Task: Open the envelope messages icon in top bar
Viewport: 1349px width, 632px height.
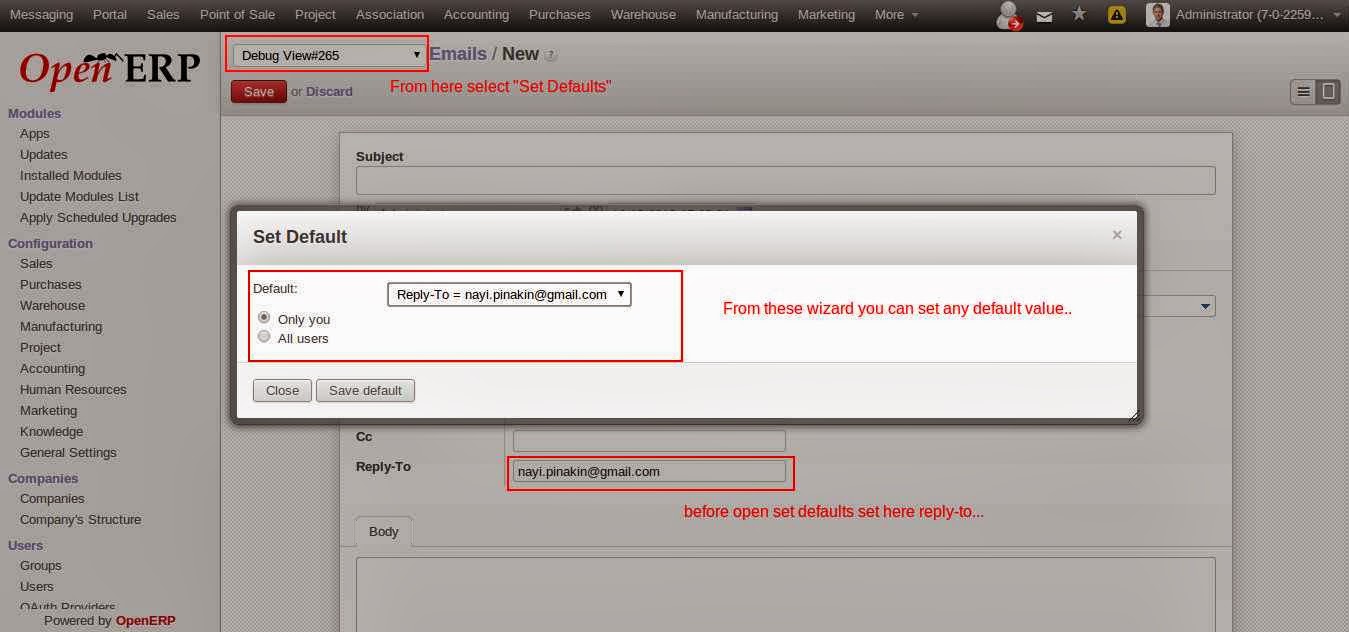Action: 1044,15
